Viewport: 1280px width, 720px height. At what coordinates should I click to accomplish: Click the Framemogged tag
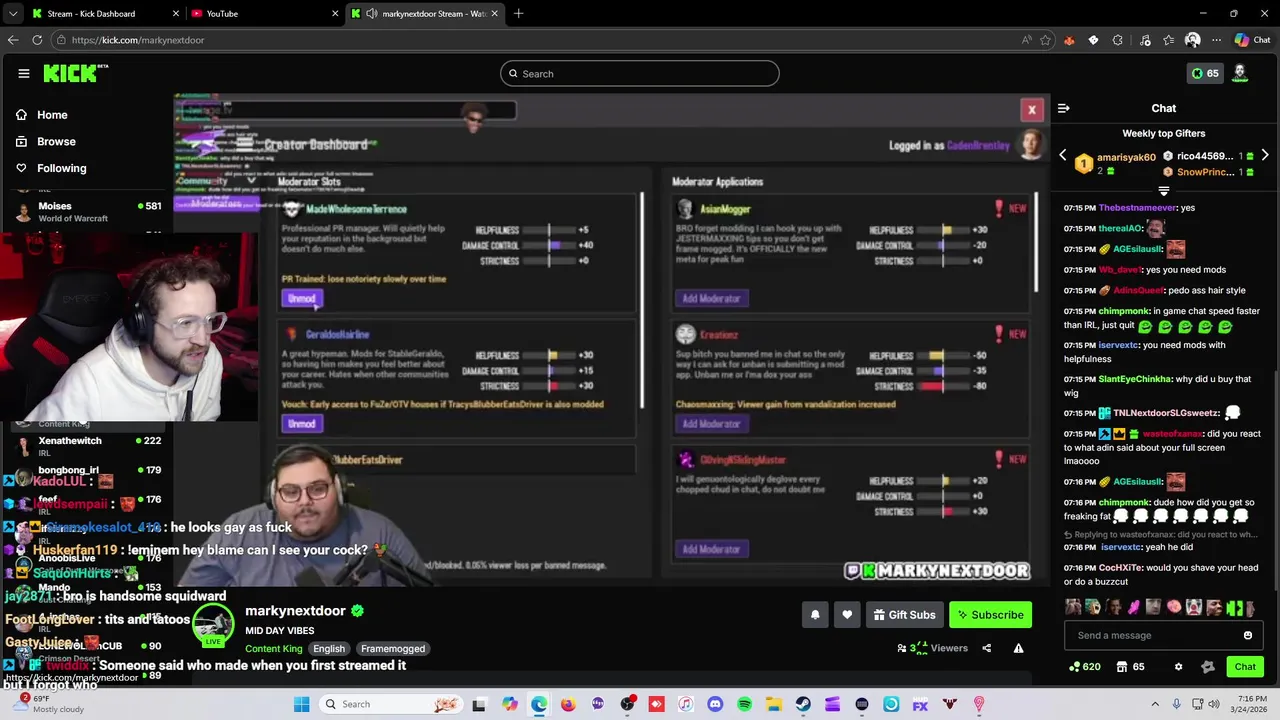(x=393, y=649)
